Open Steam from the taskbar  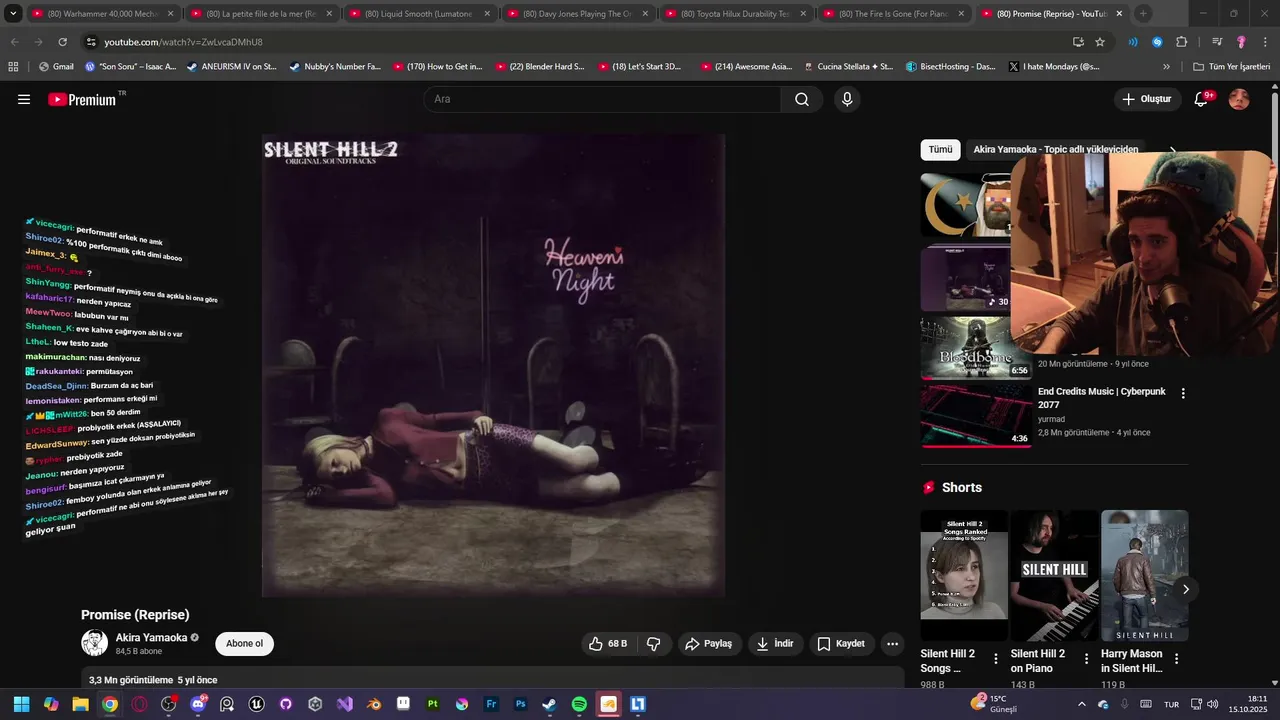click(550, 704)
